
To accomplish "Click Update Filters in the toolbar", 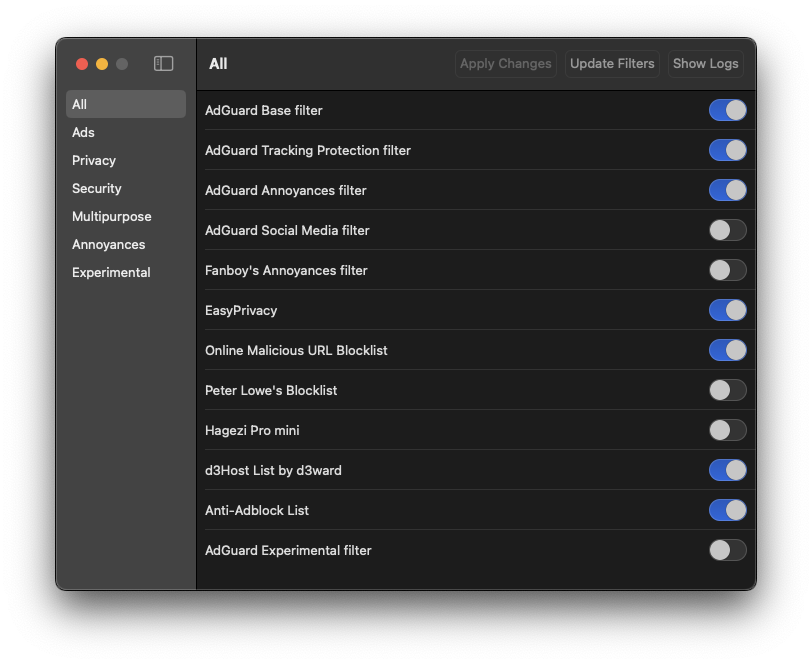I will (612, 64).
